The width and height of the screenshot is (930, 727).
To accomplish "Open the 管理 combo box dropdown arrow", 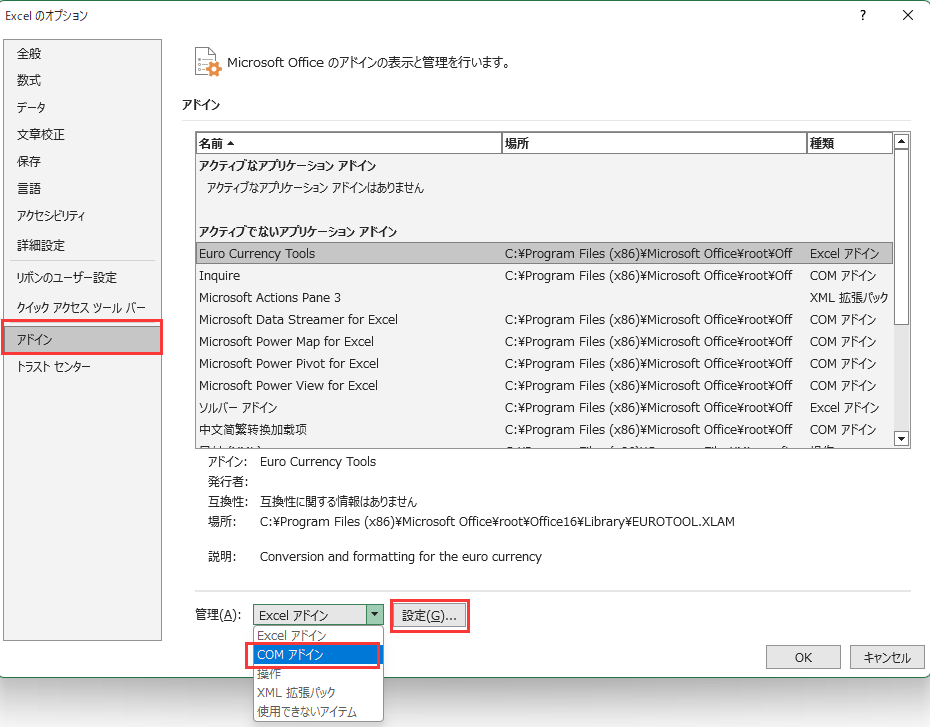I will tap(375, 614).
